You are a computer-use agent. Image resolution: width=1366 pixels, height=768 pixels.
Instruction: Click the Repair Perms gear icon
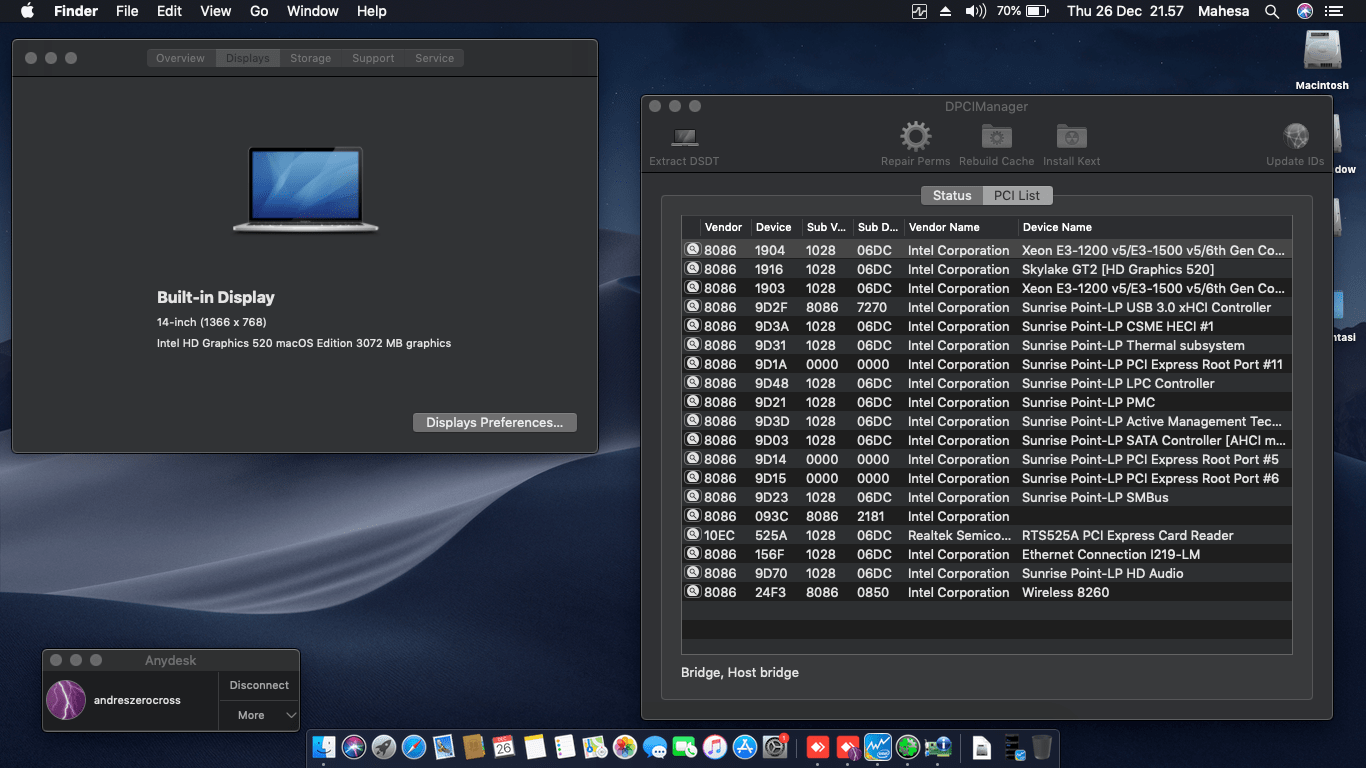point(915,137)
